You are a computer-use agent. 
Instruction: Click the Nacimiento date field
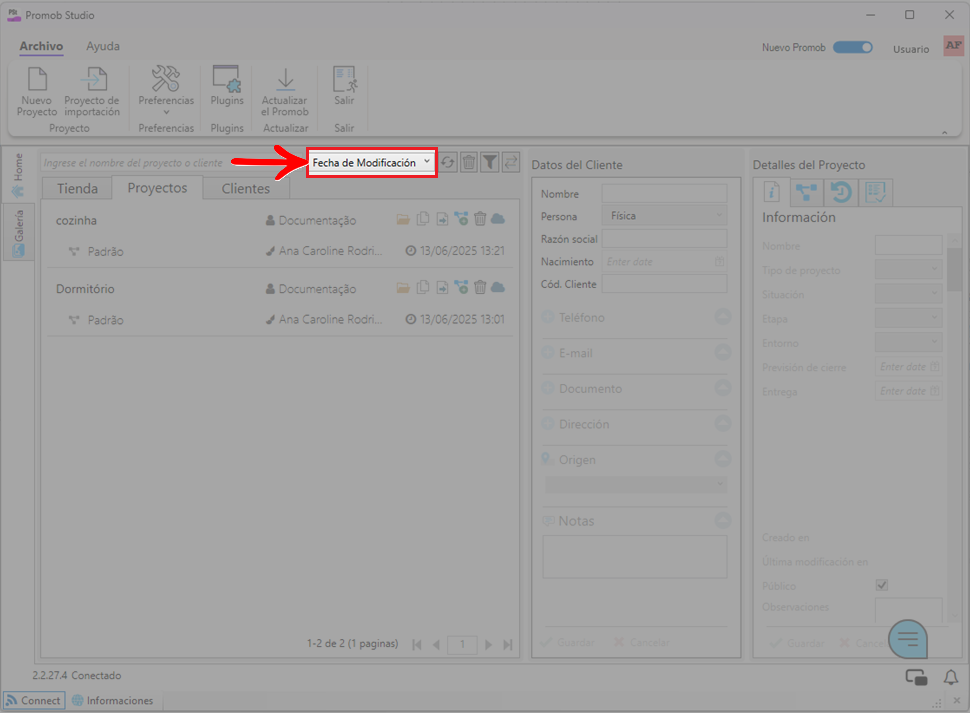tap(664, 262)
